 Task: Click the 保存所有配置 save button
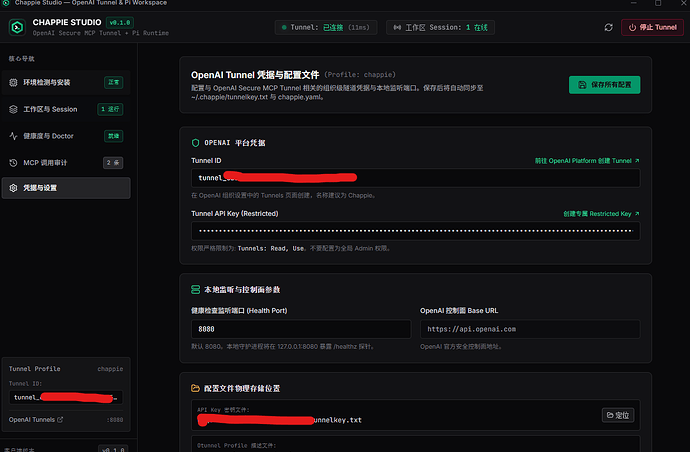604,85
